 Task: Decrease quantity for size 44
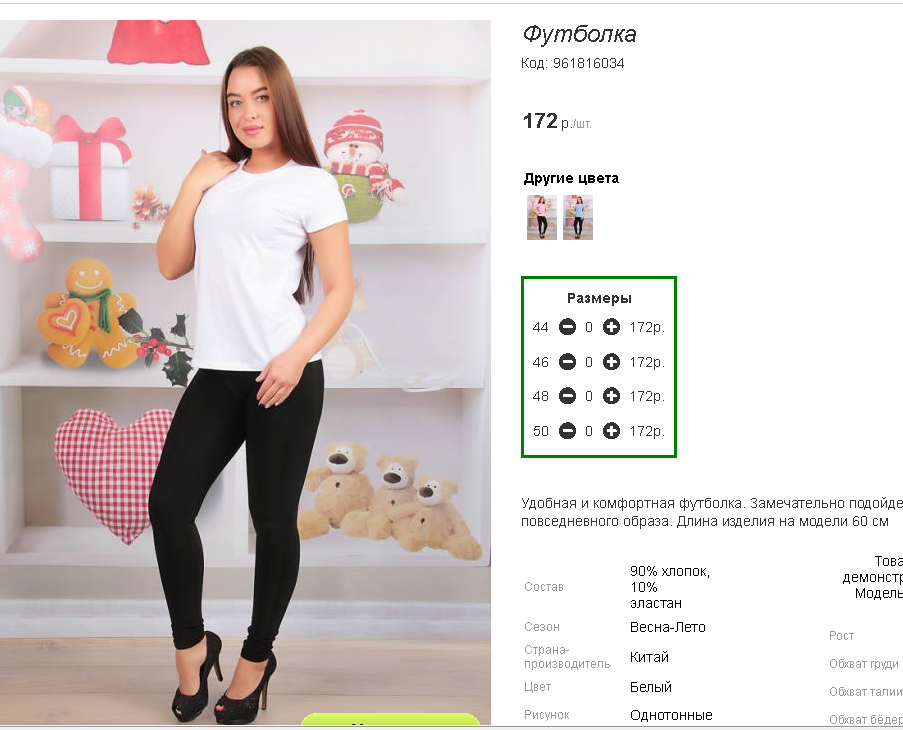(567, 327)
